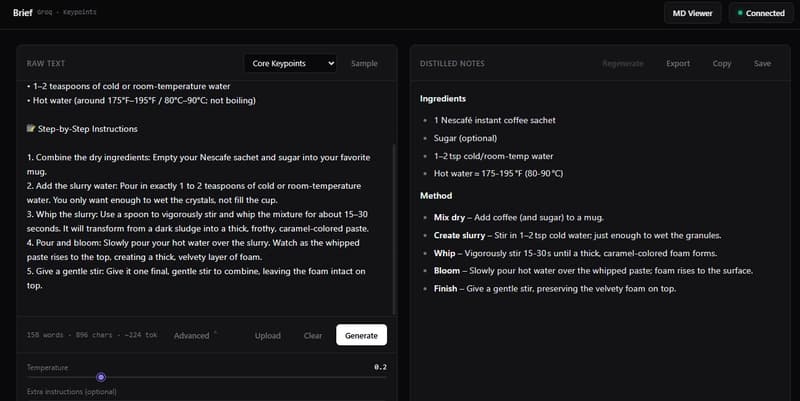
Task: Click '1–2 teaspoons of cold' raw line
Action: (x=129, y=86)
